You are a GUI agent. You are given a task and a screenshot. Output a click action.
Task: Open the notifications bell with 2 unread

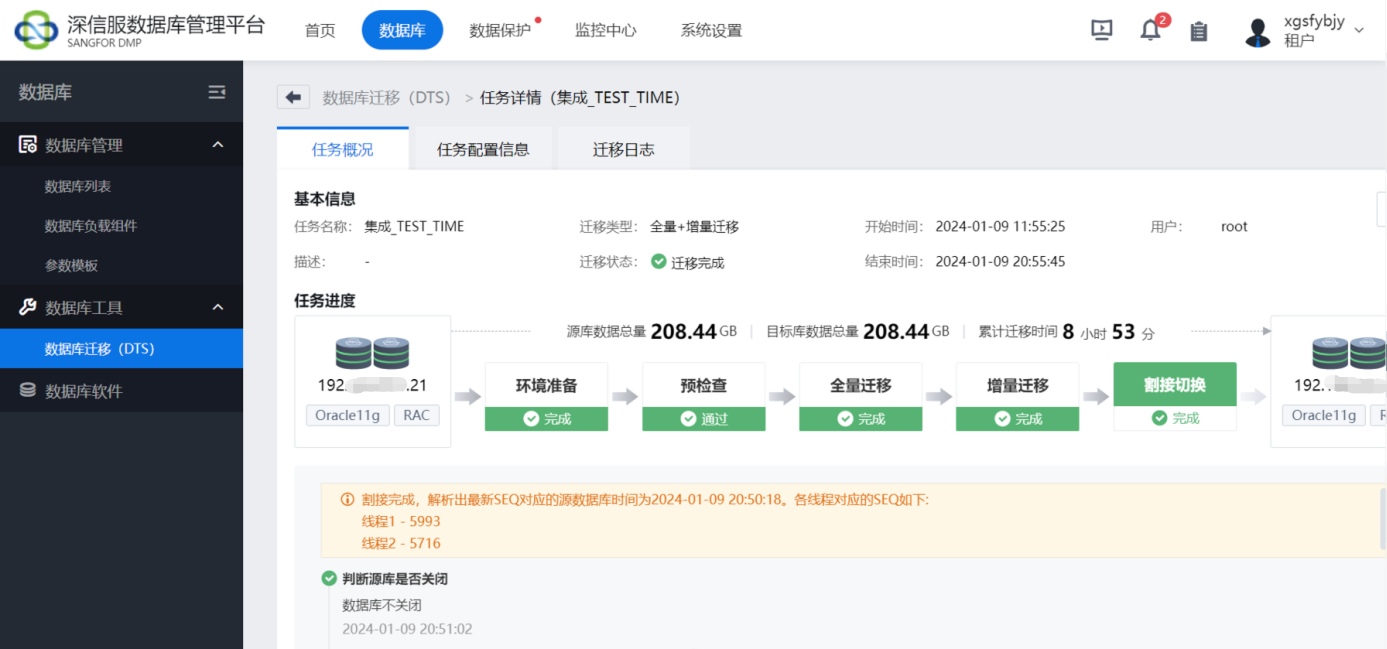pyautogui.click(x=1148, y=30)
